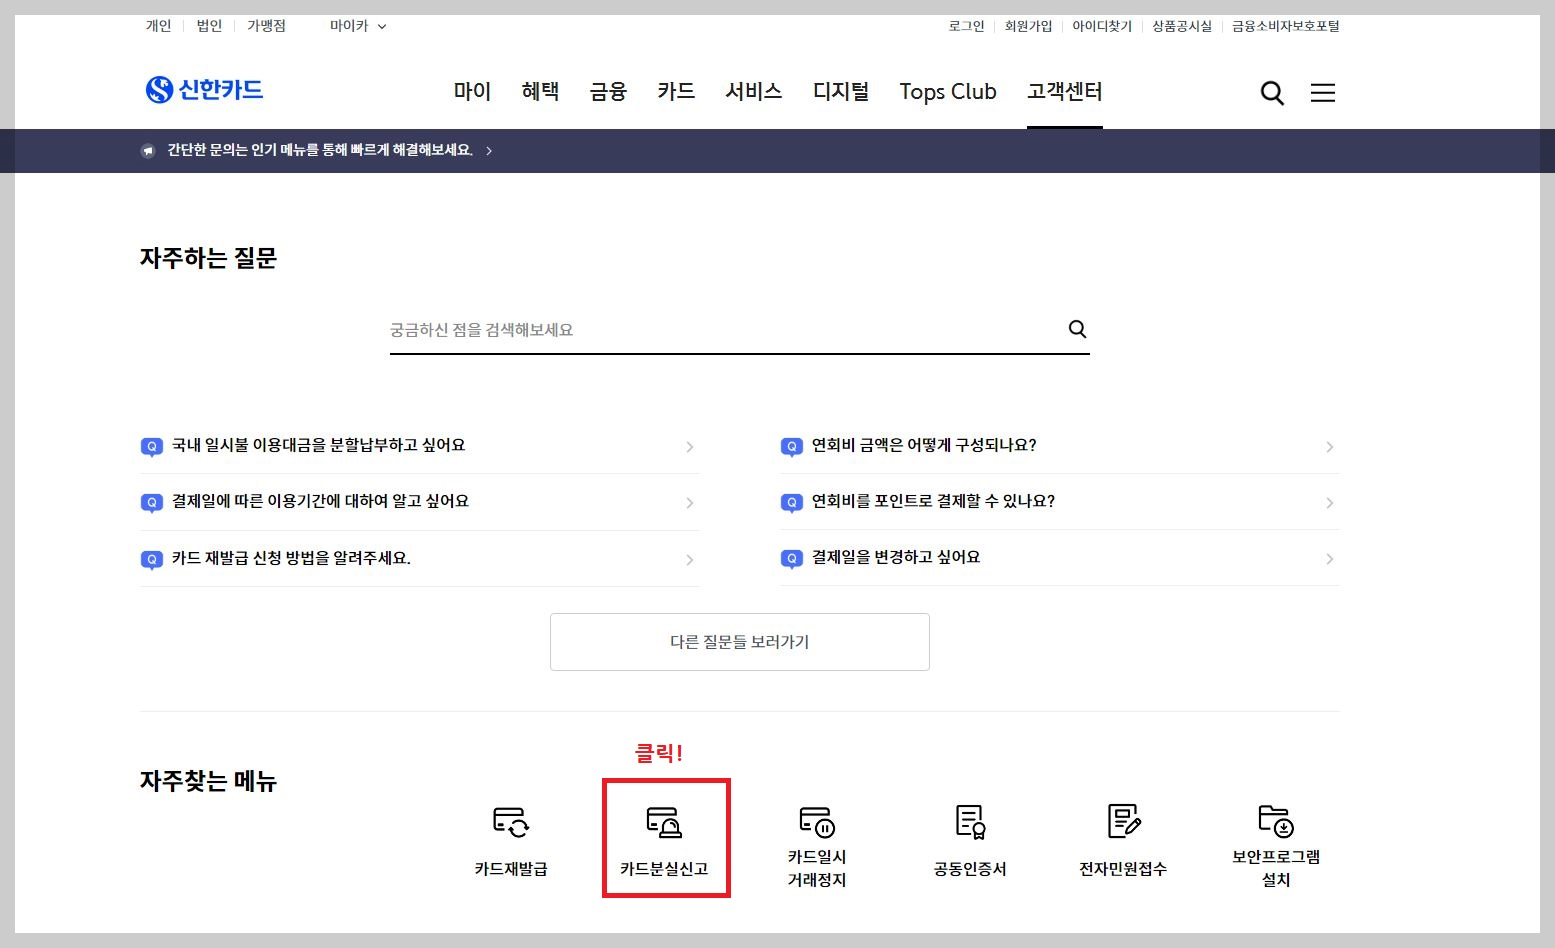Select the 법인 link in top bar

tap(210, 26)
